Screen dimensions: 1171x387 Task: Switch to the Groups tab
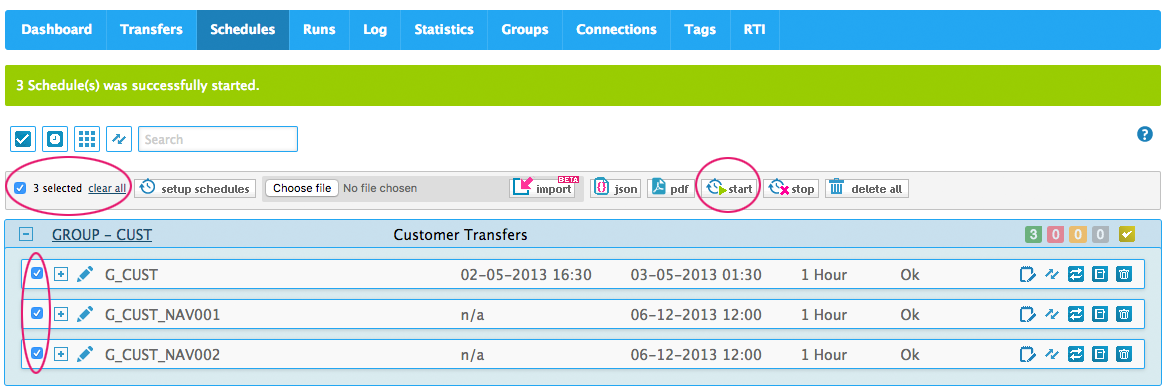(525, 30)
